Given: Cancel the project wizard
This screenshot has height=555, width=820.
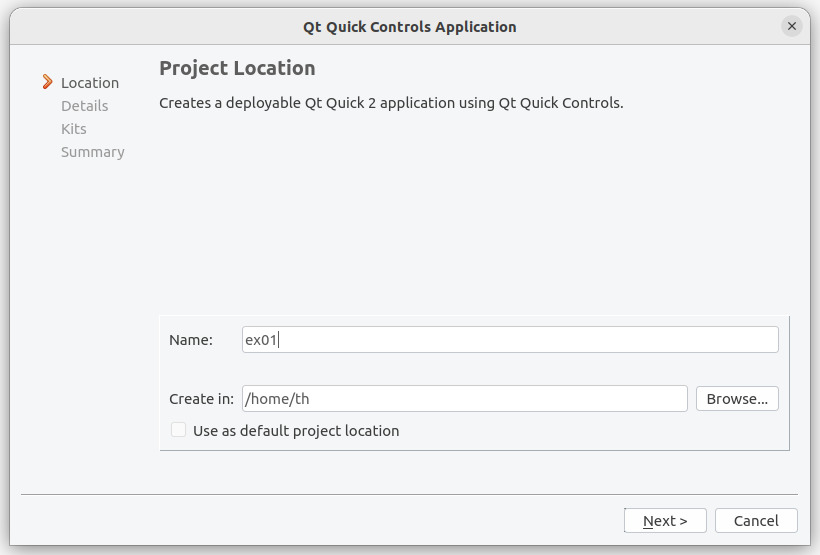Looking at the screenshot, I should tap(756, 520).
